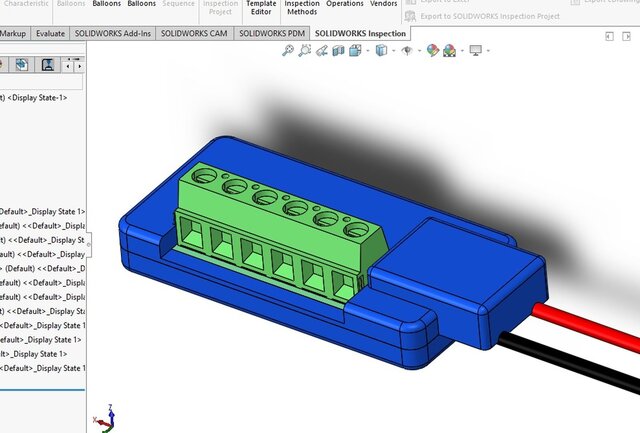
Task: Click the Display Style cube icon
Action: tap(381, 50)
